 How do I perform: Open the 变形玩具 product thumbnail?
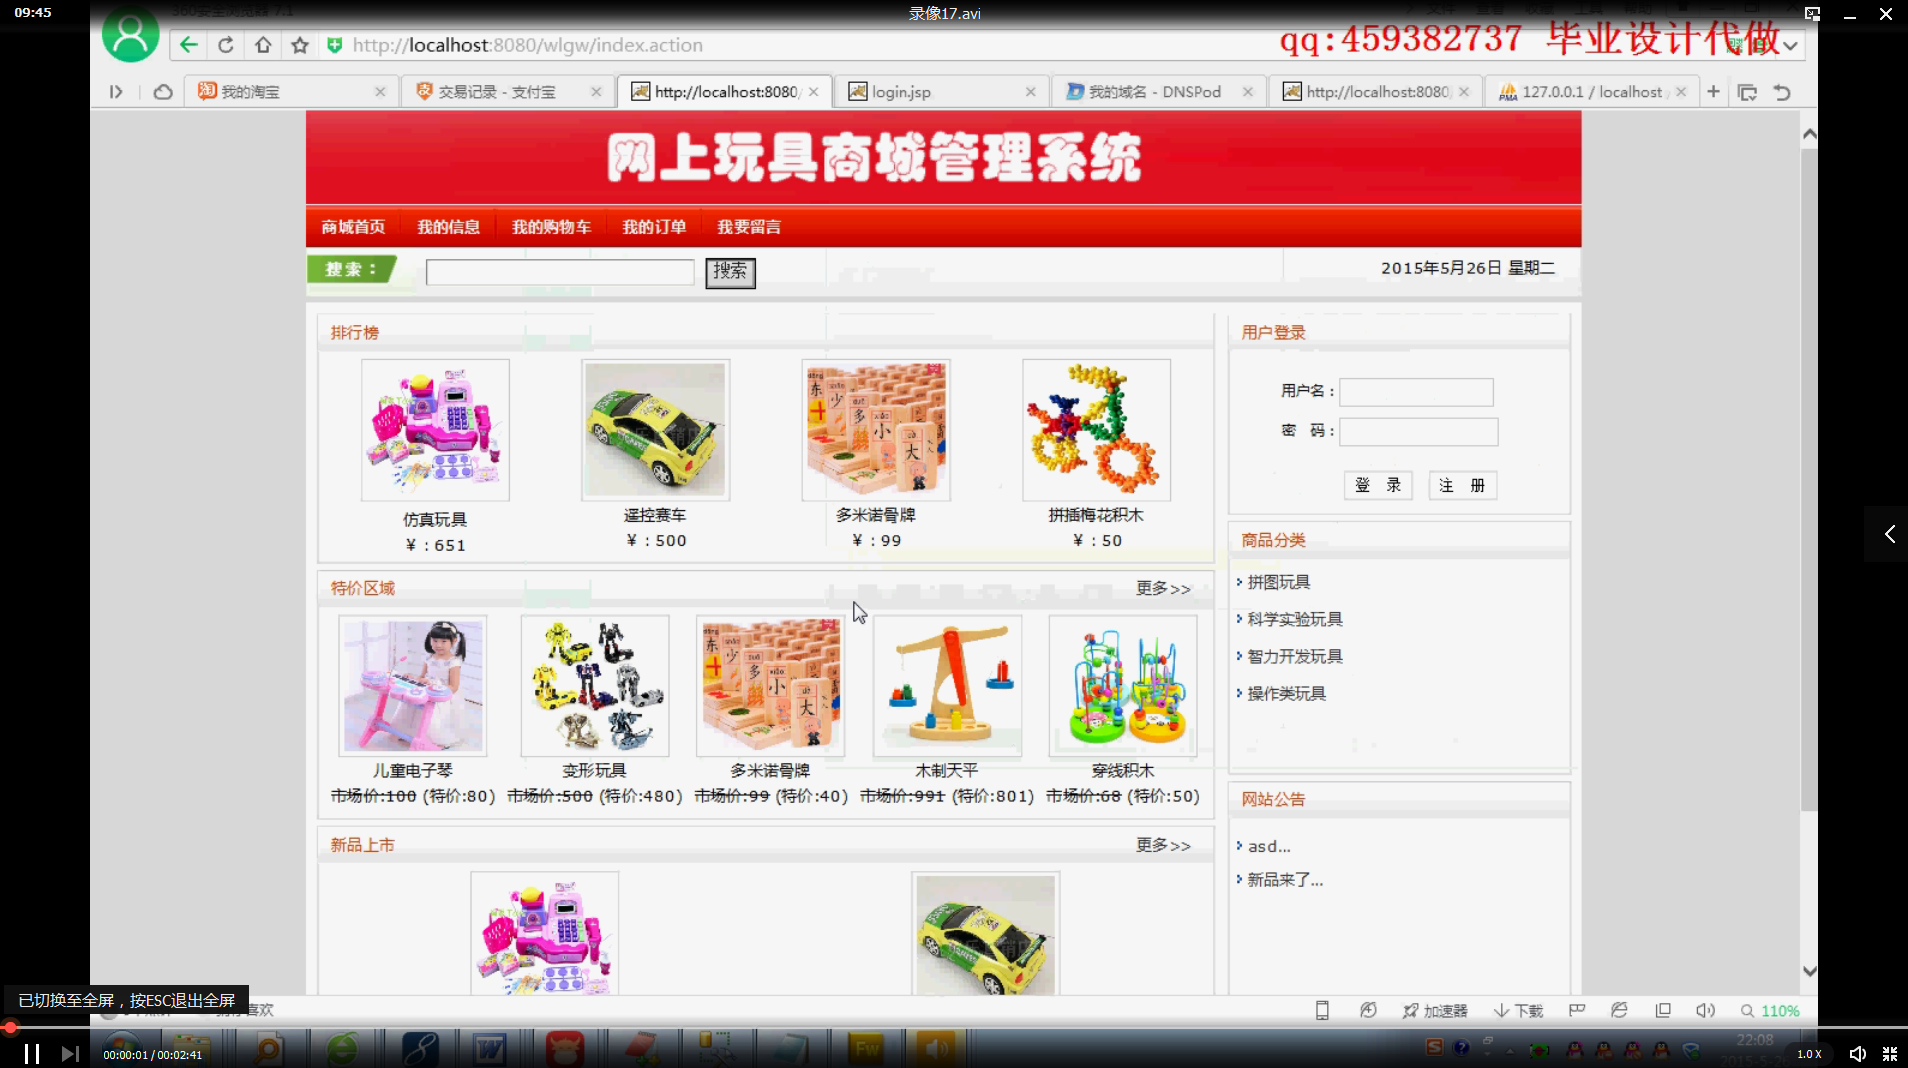click(594, 686)
